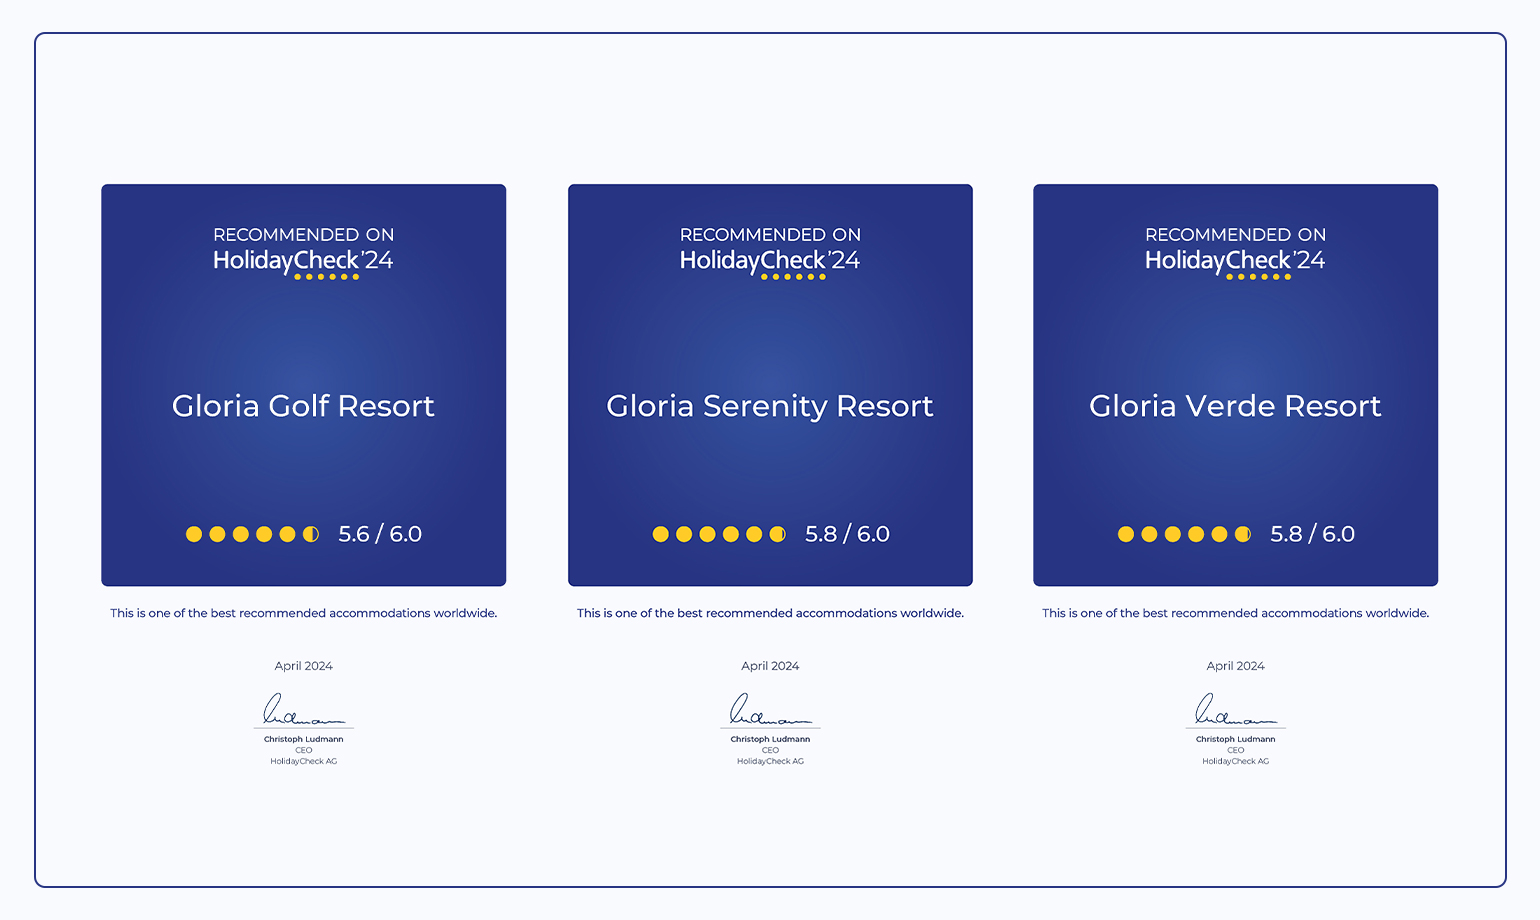Click 5.8 / 6.0 score on Verde card
1540x920 pixels.
(1312, 534)
